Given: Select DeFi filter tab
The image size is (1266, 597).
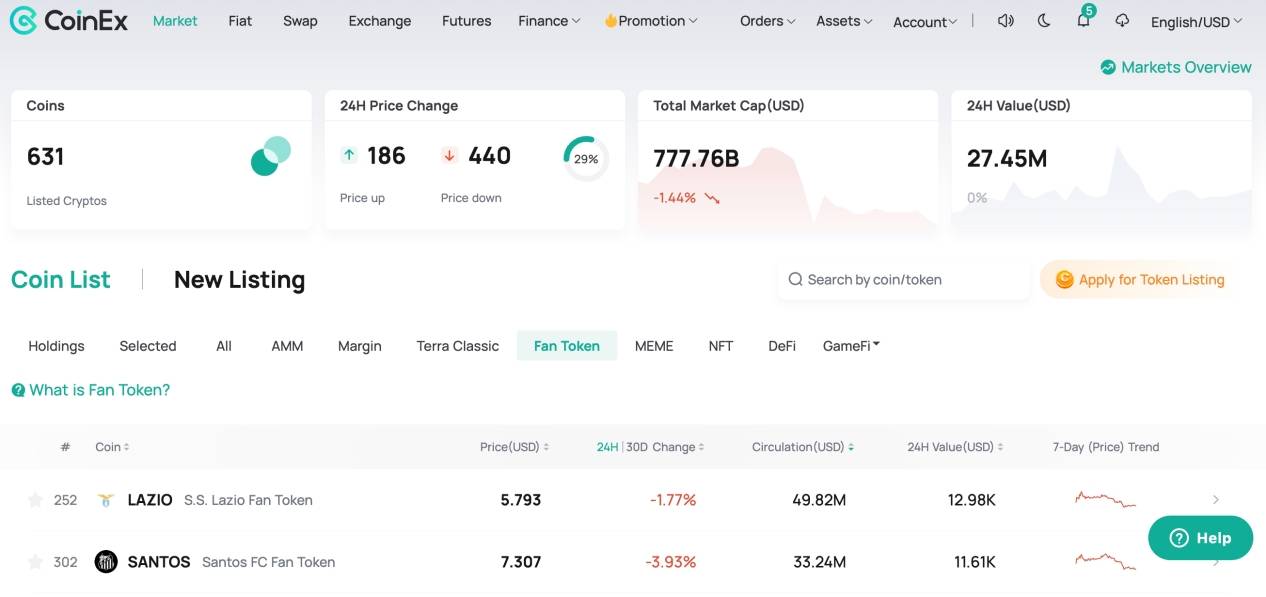Looking at the screenshot, I should click(x=782, y=346).
